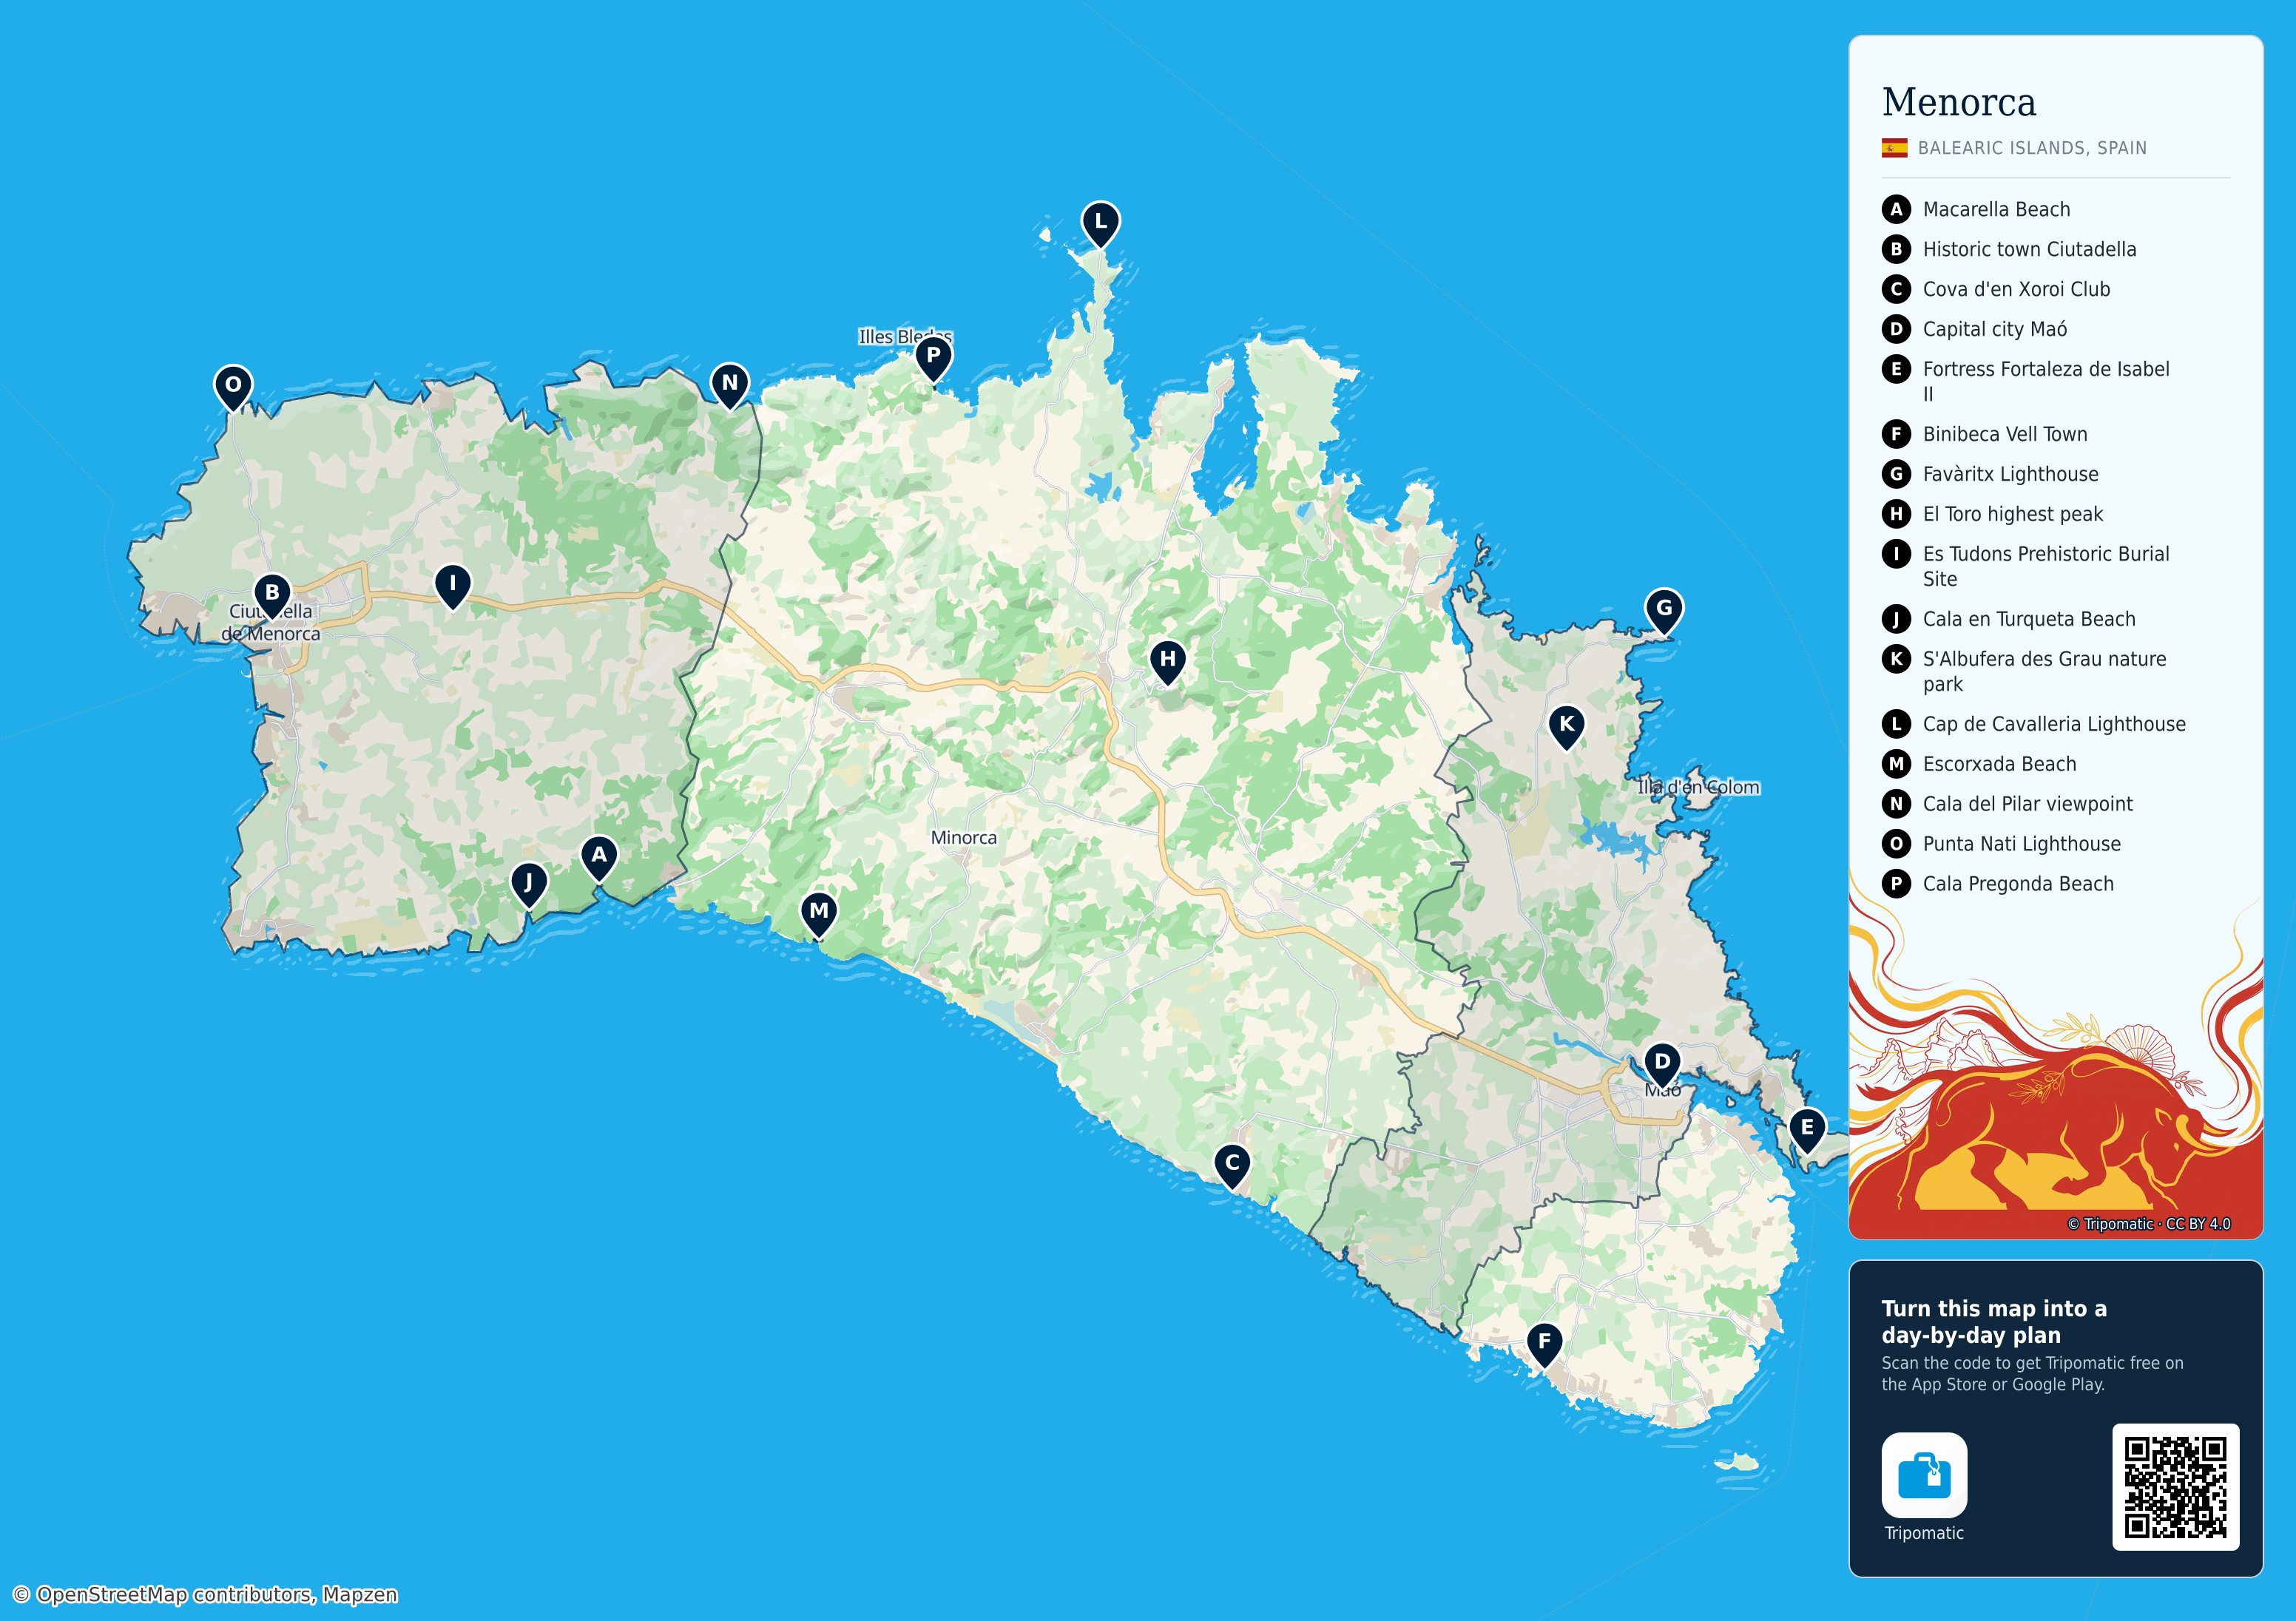This screenshot has height=1621, width=2296.
Task: Click legend entry Punta Nati Lighthouse
Action: (x=2001, y=844)
